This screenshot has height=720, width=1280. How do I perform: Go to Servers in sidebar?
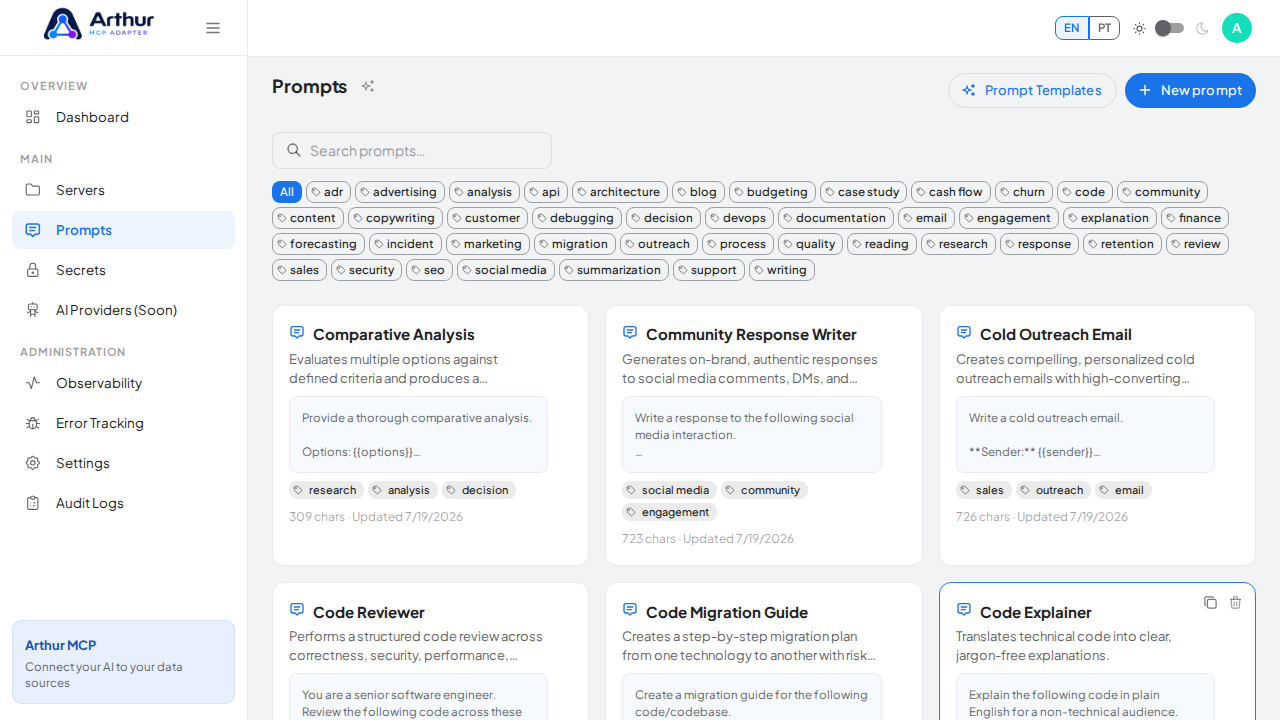[124, 190]
